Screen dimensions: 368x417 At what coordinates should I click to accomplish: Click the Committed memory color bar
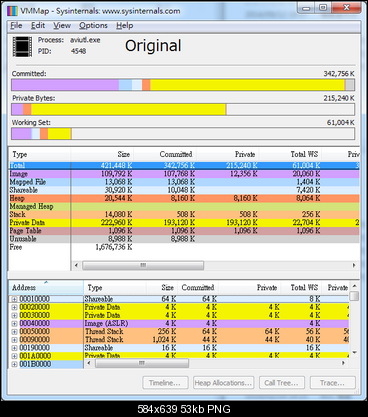tap(183, 85)
